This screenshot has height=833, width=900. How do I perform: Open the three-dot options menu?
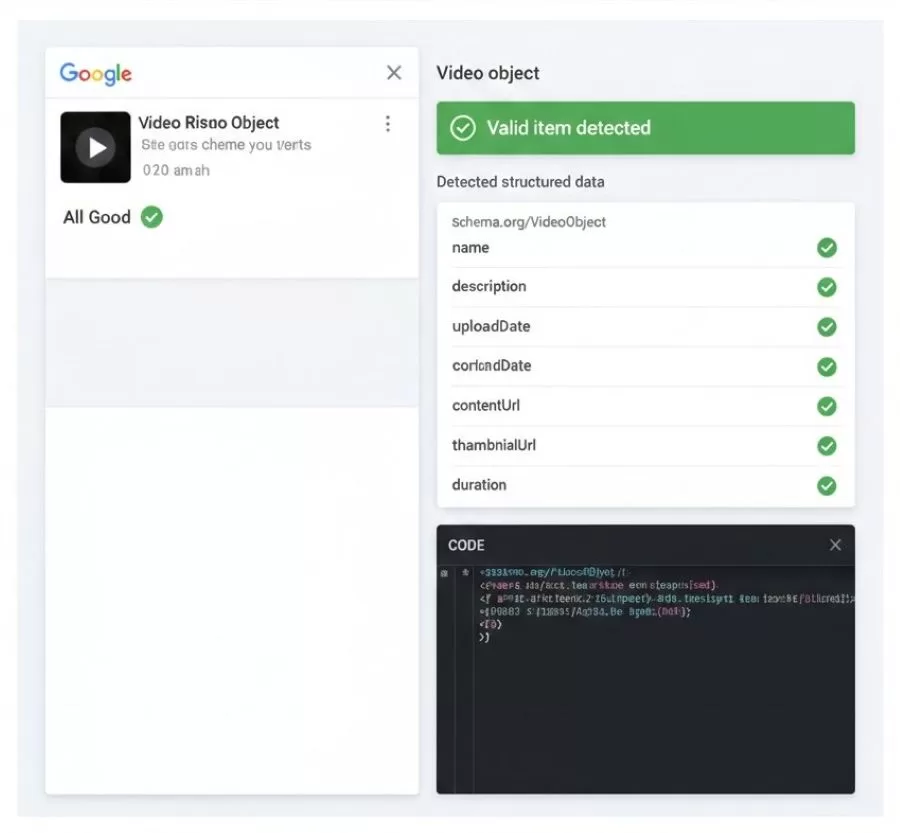tap(388, 123)
